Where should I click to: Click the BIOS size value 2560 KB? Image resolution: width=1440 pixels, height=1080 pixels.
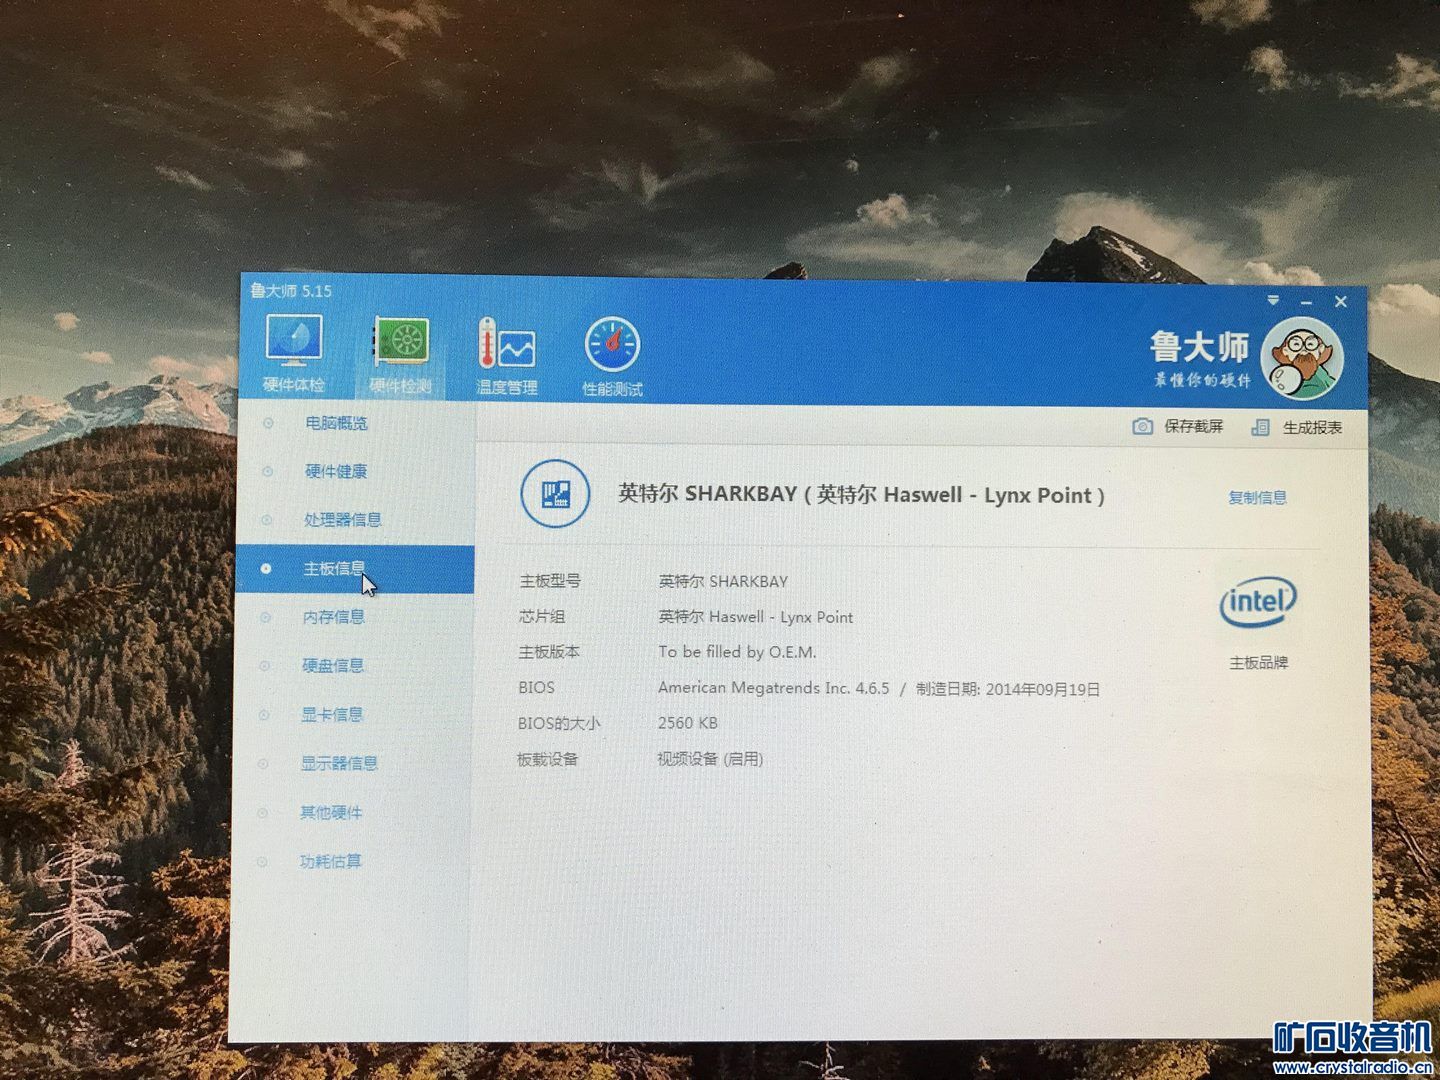[x=688, y=723]
